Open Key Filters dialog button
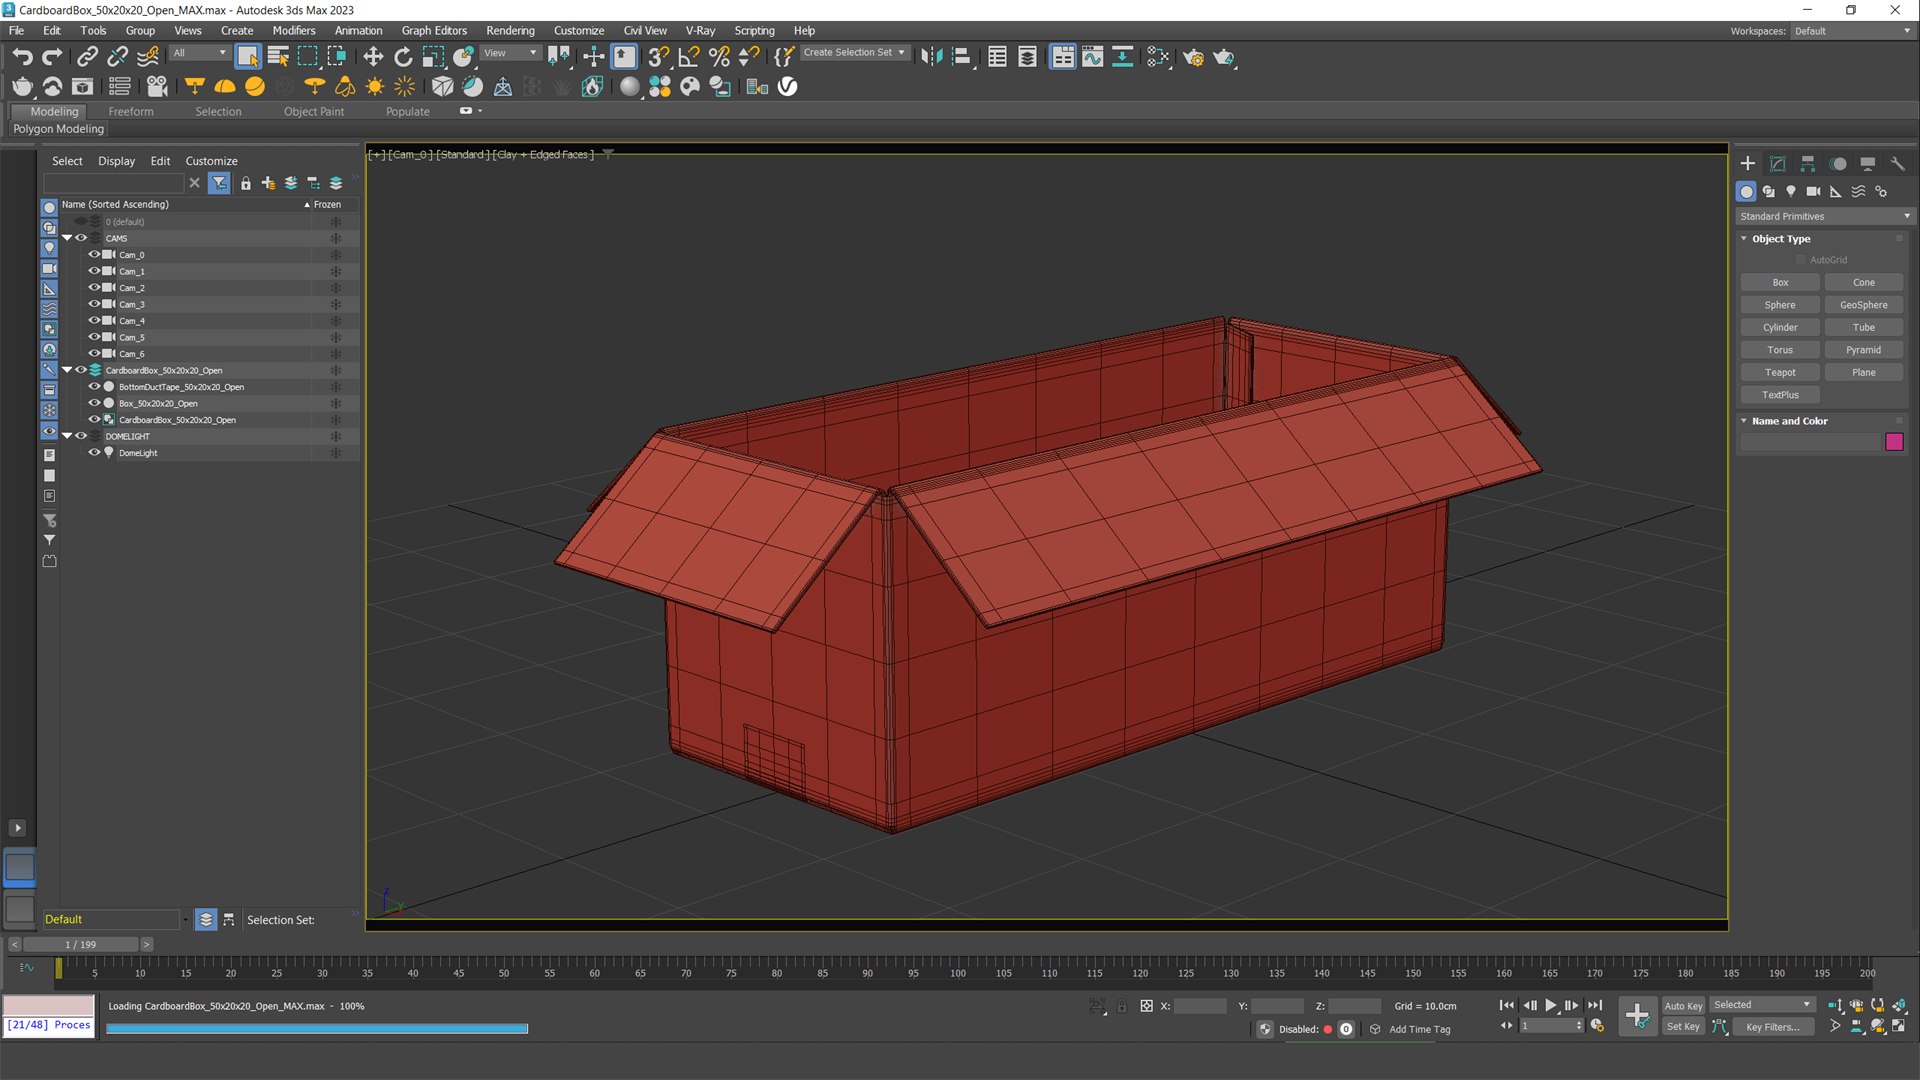 [1772, 1027]
